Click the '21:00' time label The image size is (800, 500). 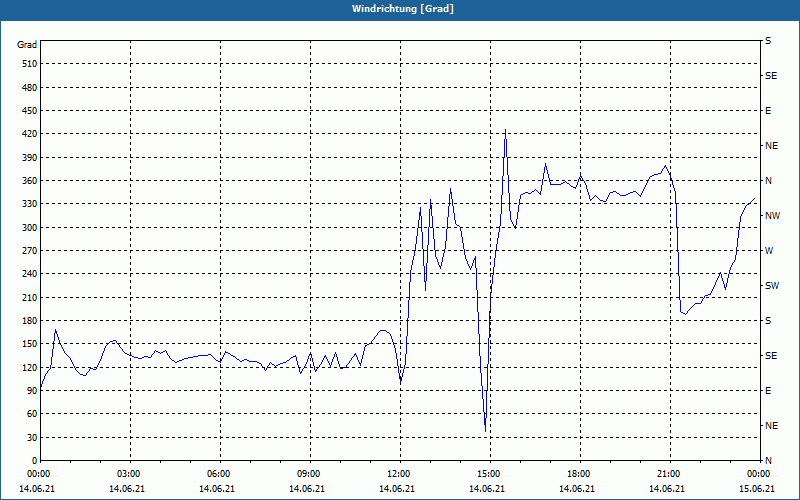coord(670,473)
